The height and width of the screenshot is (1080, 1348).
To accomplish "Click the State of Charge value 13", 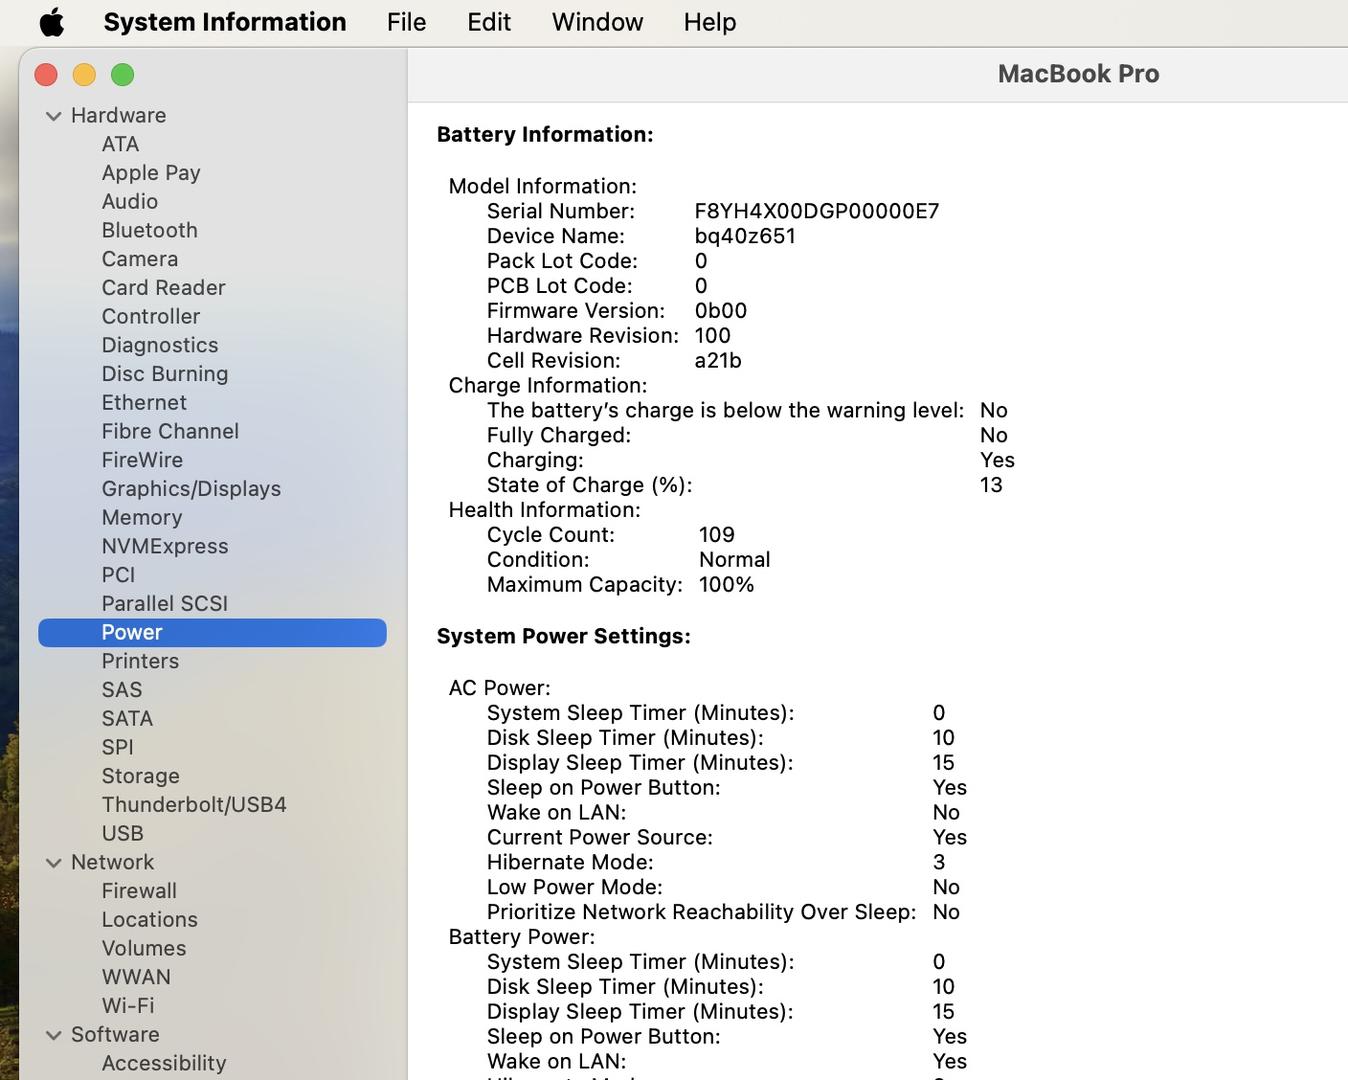I will click(991, 485).
